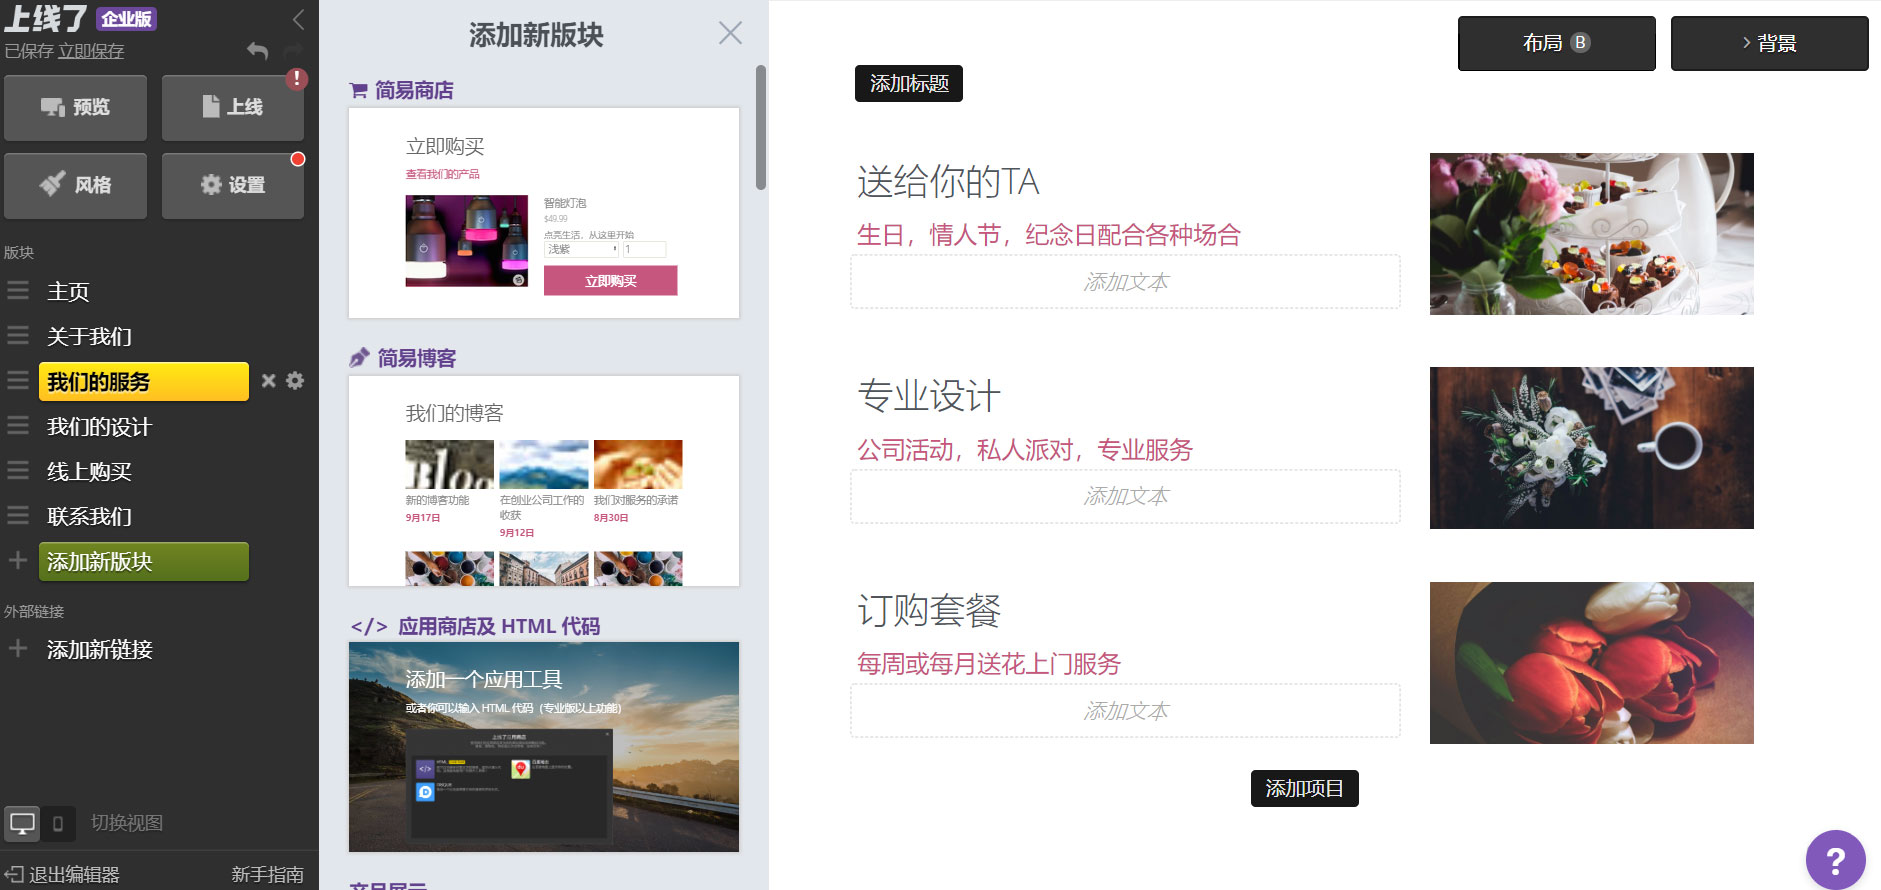Open the purple help question mark
The height and width of the screenshot is (890, 1881).
pos(1835,860)
